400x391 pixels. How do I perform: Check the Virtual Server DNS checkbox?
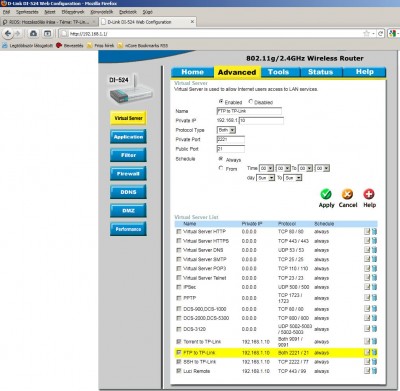[x=179, y=250]
